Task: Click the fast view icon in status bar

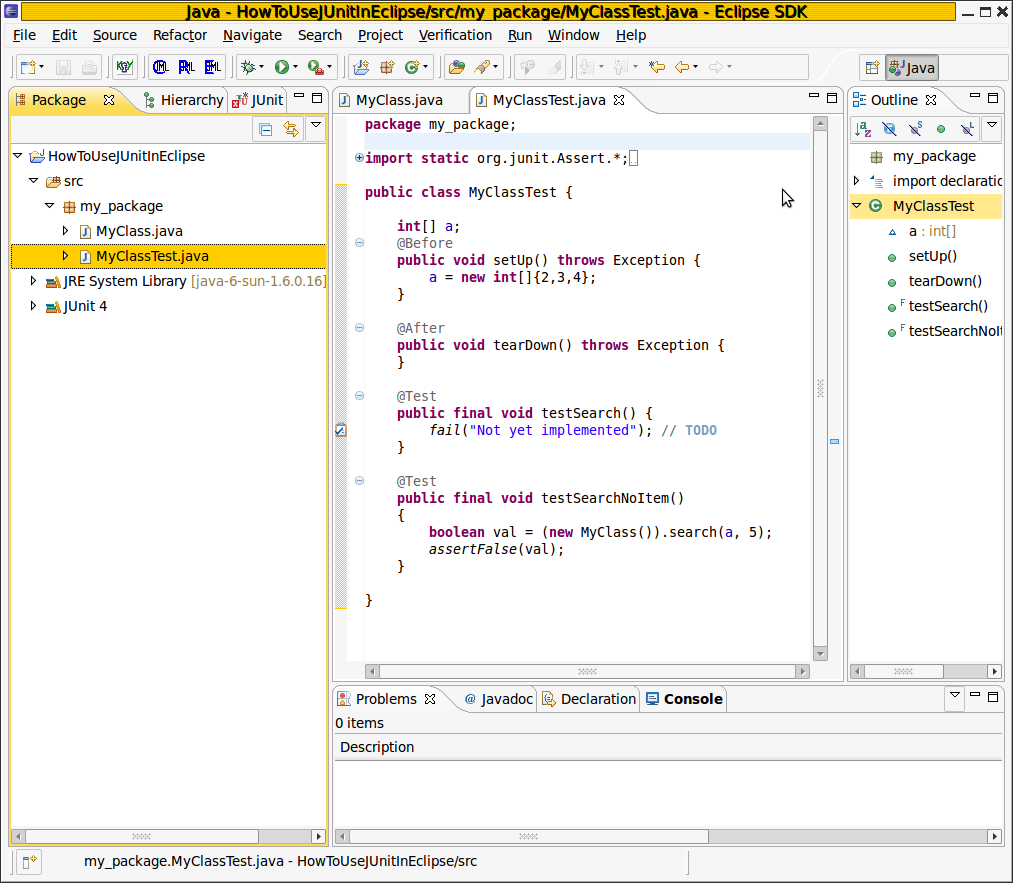Action: pos(29,862)
